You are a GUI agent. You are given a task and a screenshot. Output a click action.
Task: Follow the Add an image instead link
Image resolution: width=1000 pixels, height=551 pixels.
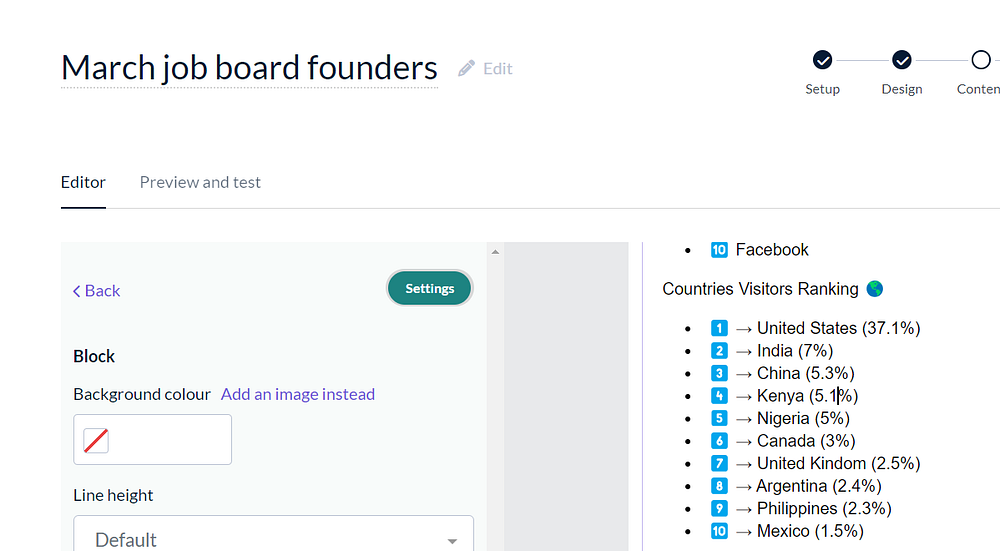(x=298, y=394)
